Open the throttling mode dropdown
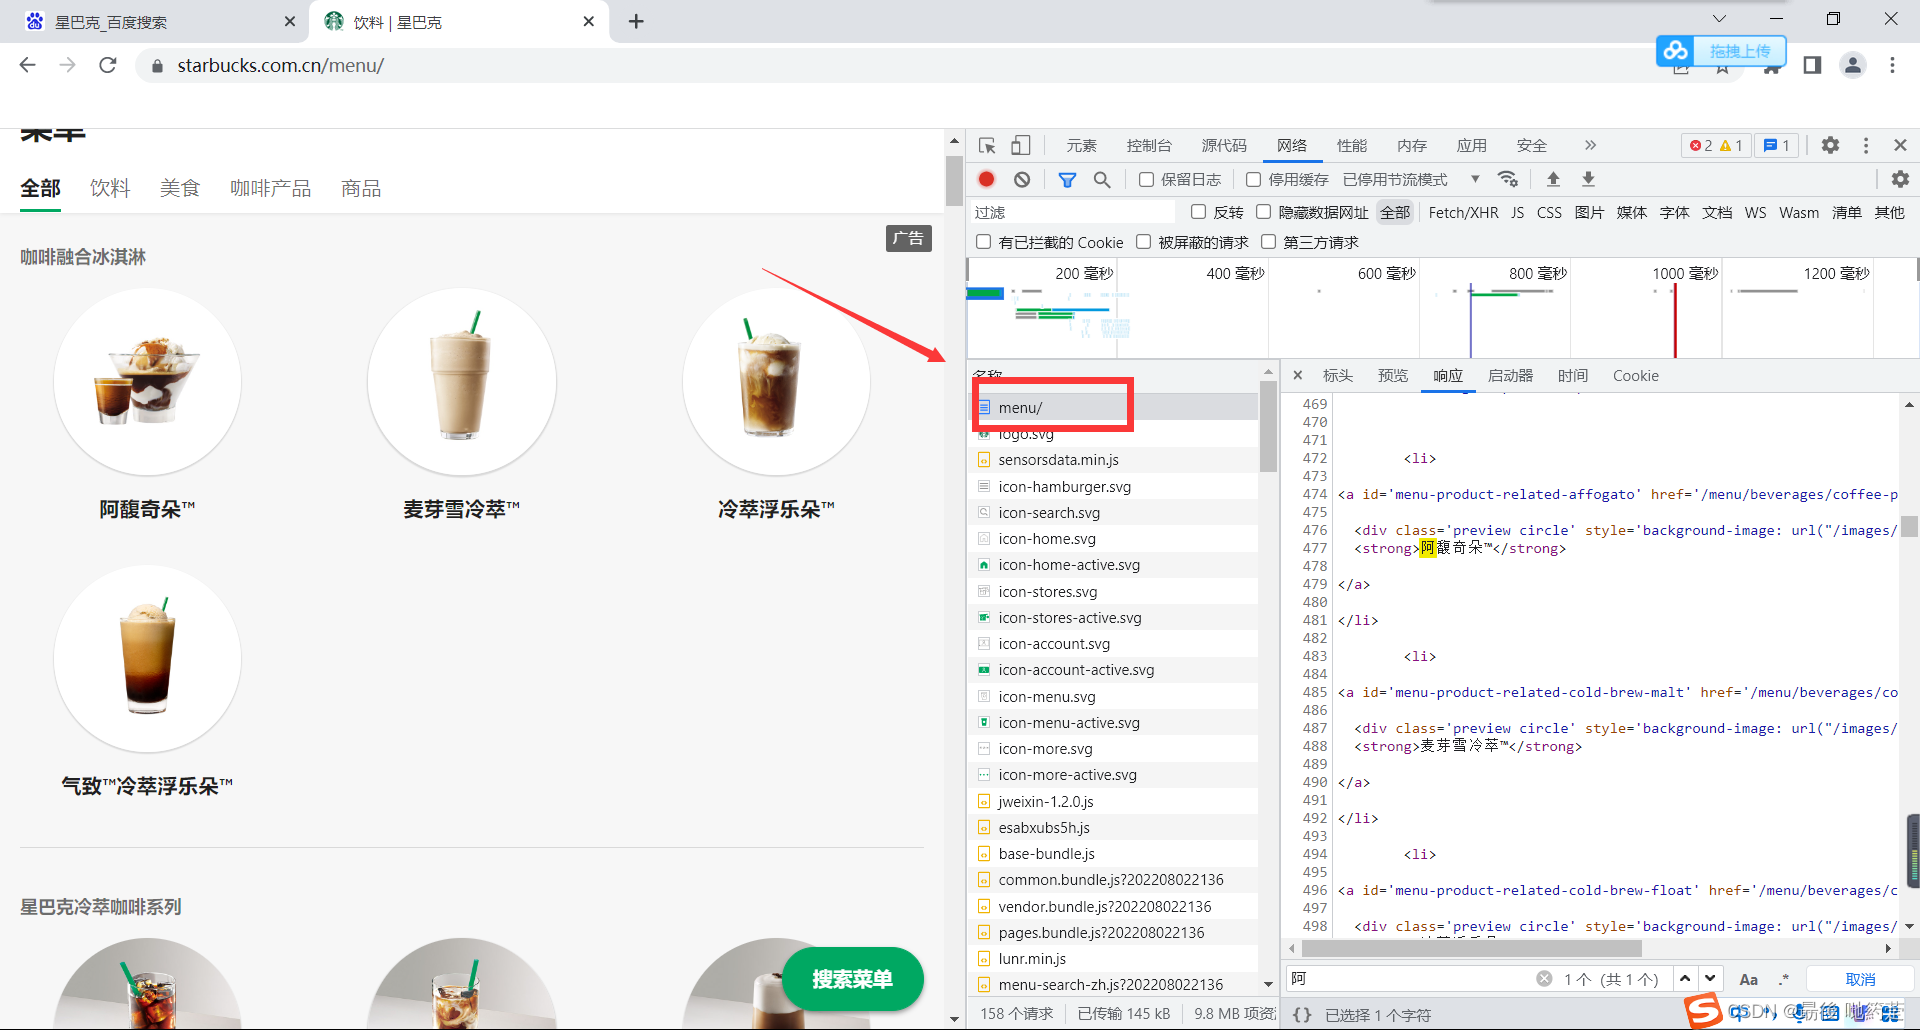The image size is (1920, 1030). (x=1411, y=180)
